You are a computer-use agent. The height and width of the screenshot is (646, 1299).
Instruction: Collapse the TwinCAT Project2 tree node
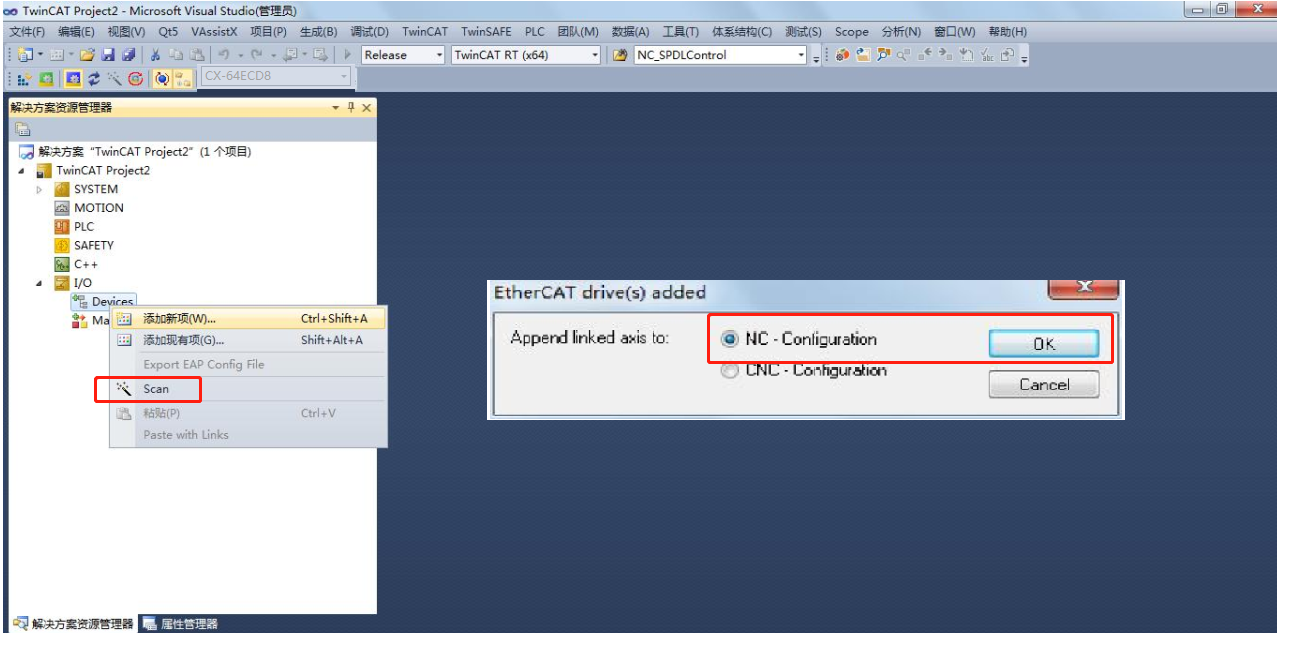coord(22,171)
